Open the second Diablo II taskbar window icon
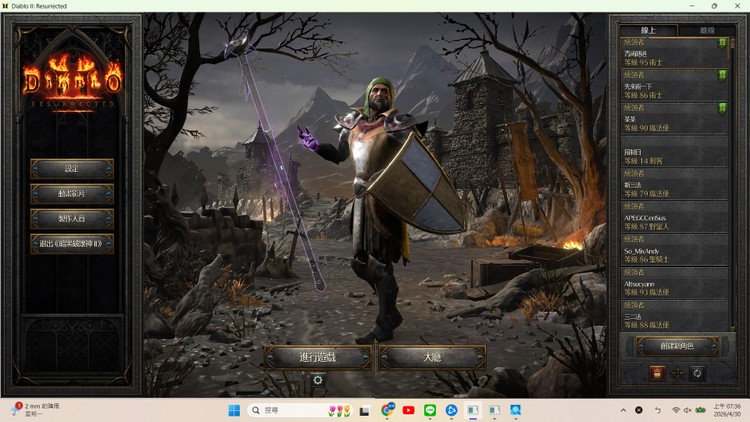 coord(494,410)
